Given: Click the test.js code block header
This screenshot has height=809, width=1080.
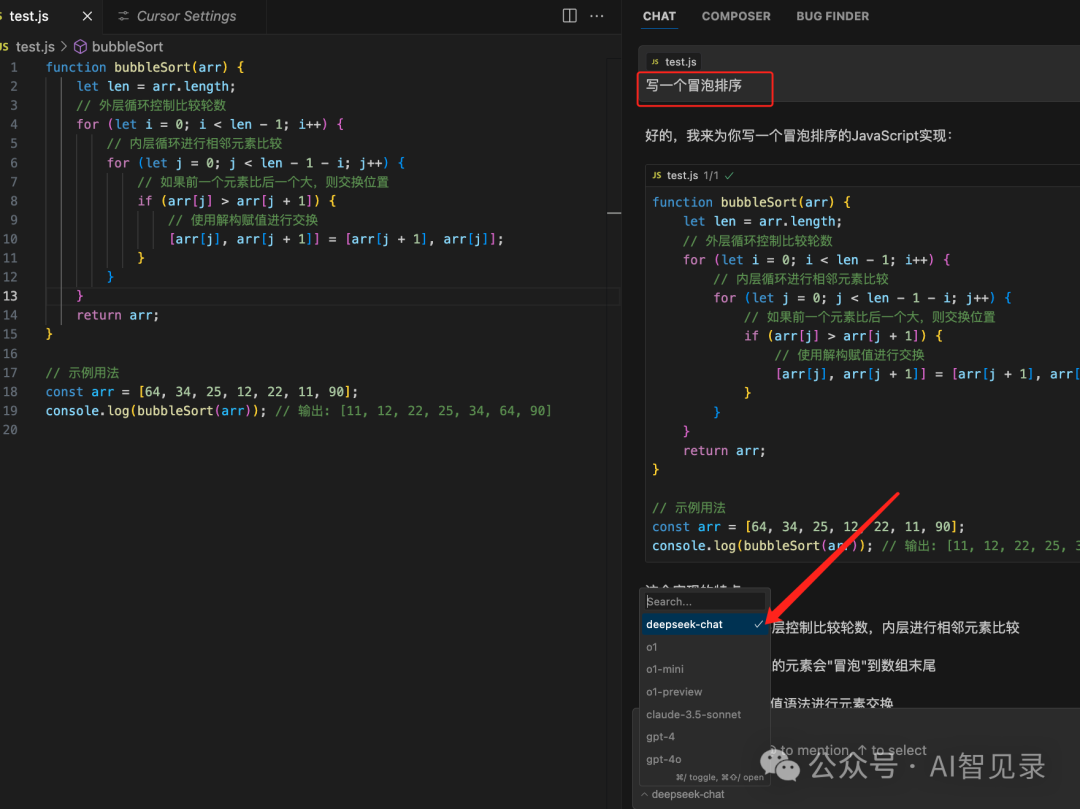Looking at the screenshot, I should (x=684, y=175).
